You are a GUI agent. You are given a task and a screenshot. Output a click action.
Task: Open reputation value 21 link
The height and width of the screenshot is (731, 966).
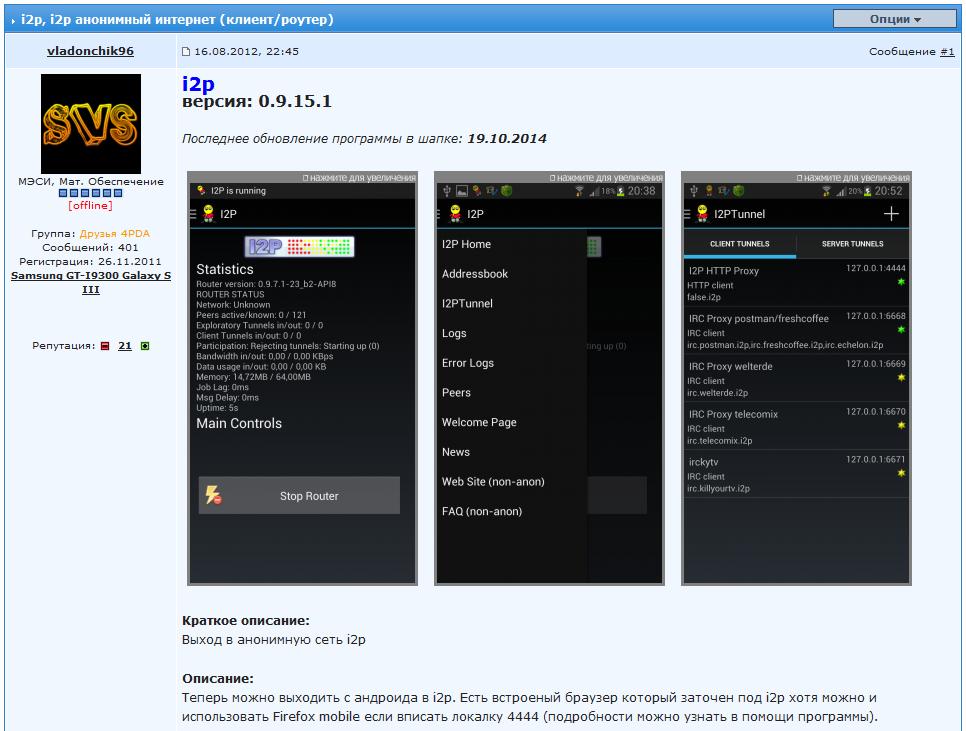pos(125,346)
